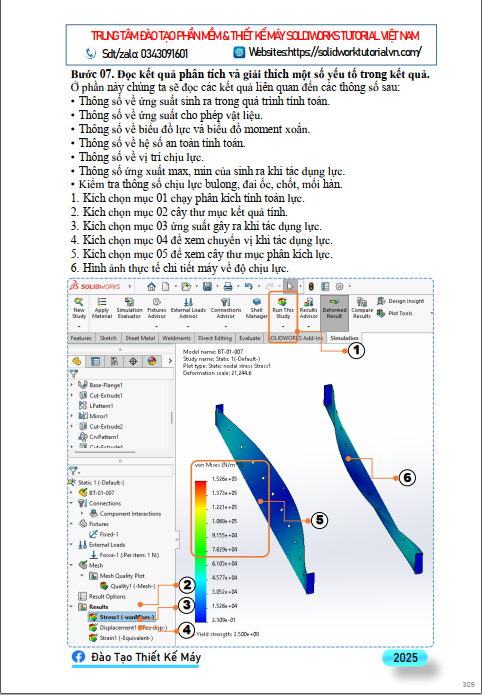The image size is (482, 695).
Task: Open the DimXpertManager tab
Action: pyautogui.click(x=133, y=361)
